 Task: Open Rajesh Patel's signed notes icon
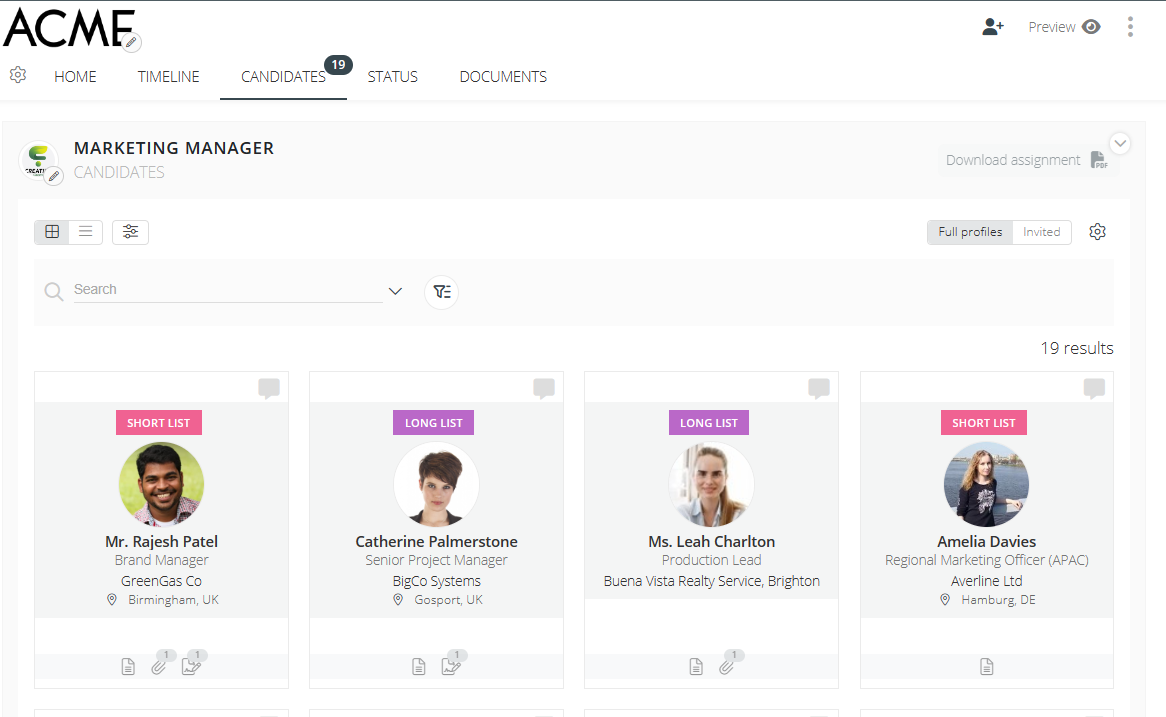(191, 666)
